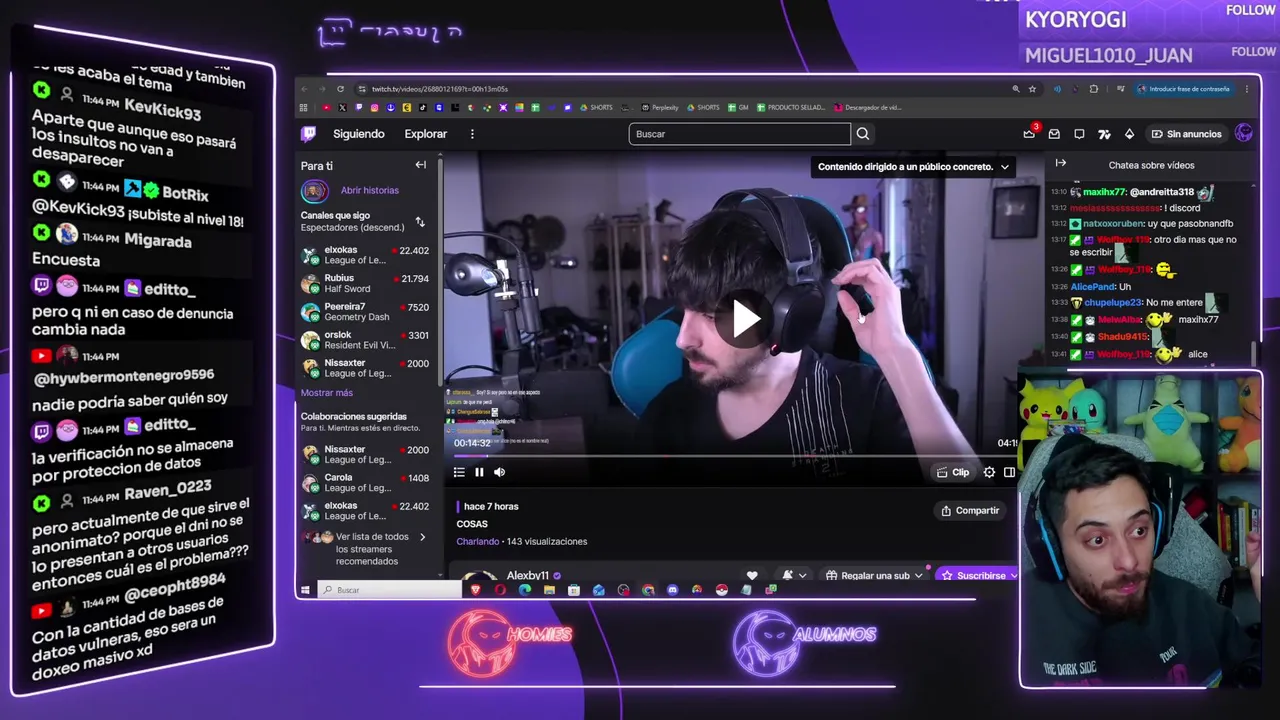Pause the video in player controls
1280x720 pixels.
479,472
